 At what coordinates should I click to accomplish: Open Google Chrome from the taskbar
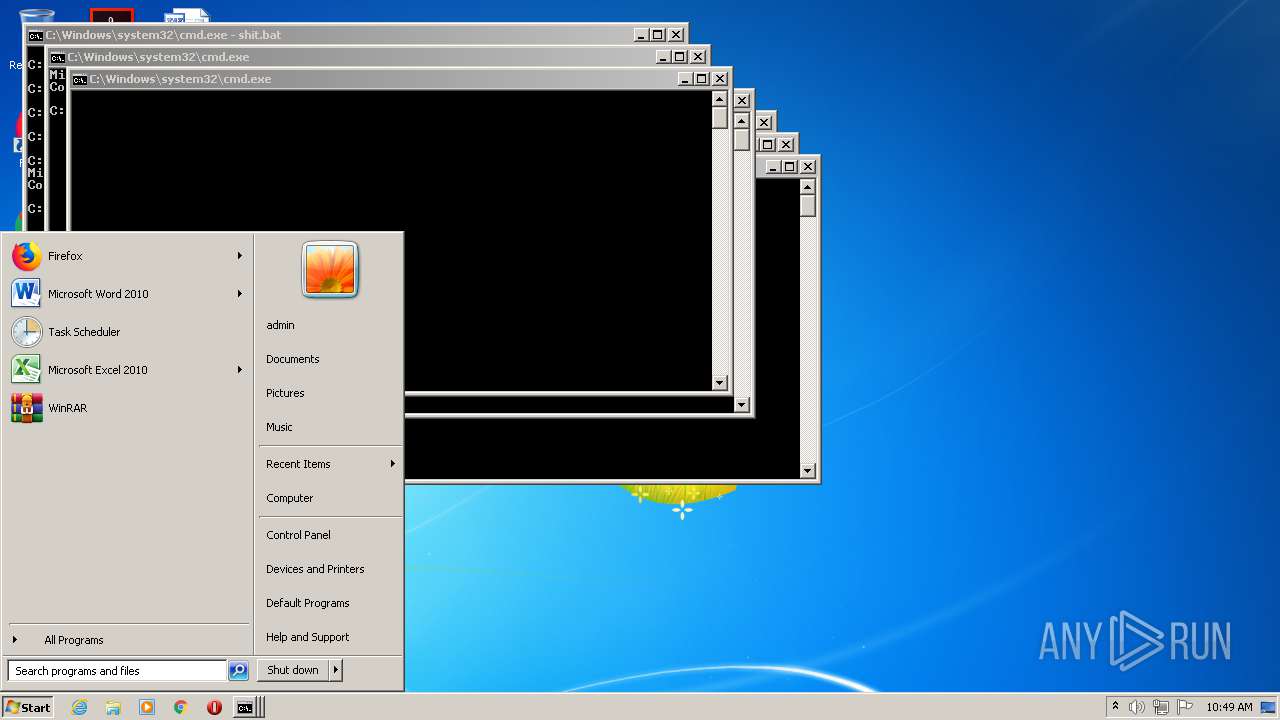click(181, 707)
